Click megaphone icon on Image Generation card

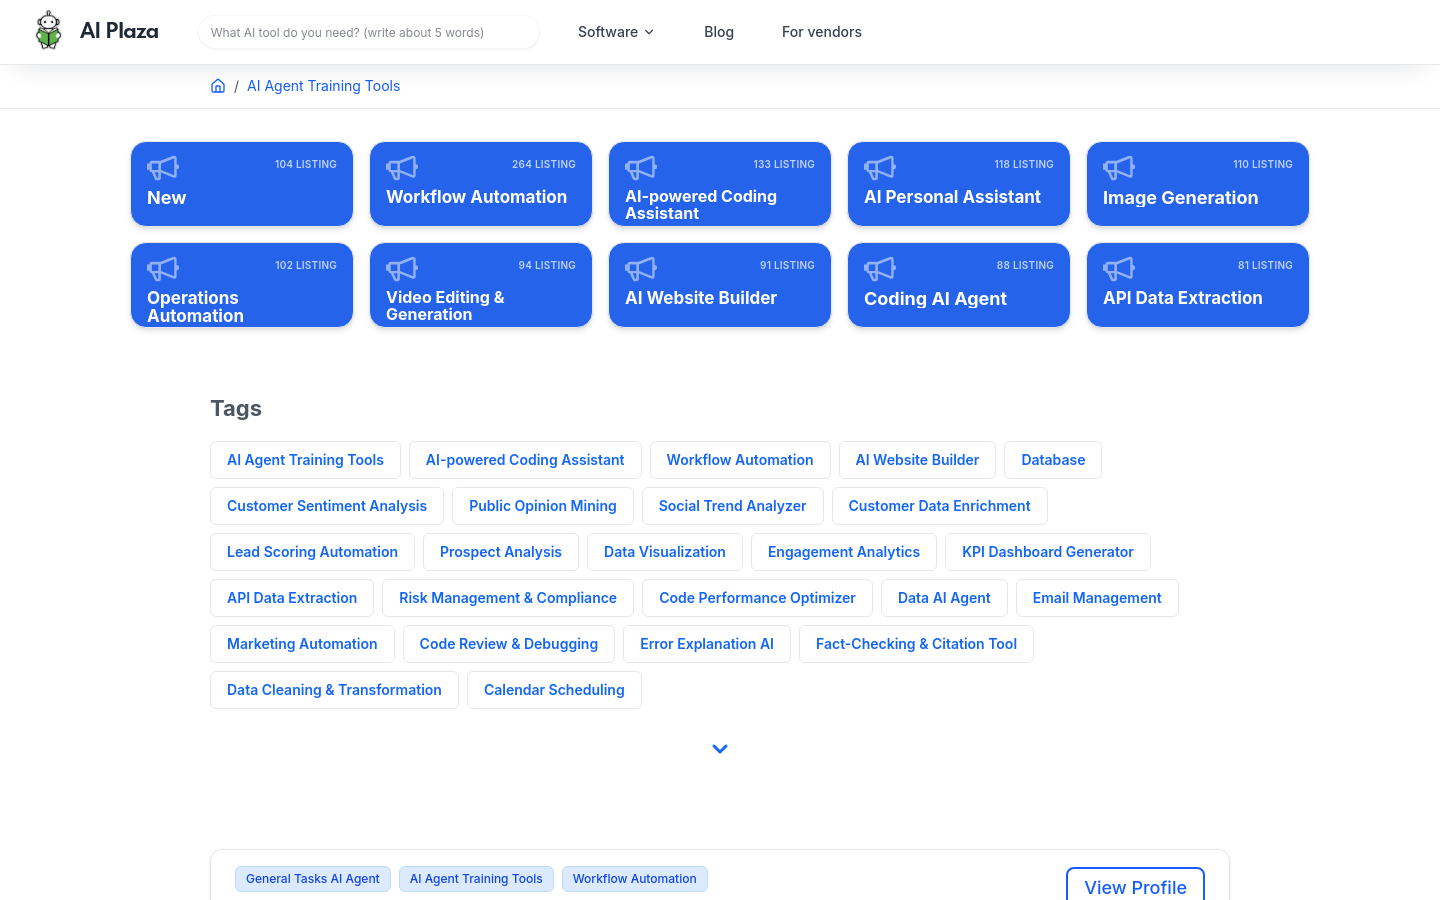(x=1119, y=168)
